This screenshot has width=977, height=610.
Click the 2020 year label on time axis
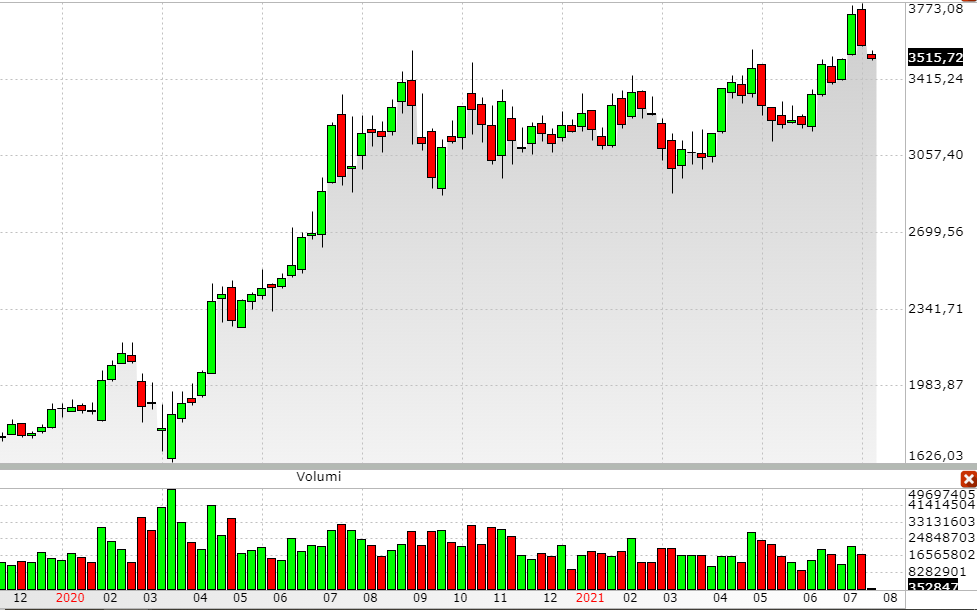click(x=70, y=598)
